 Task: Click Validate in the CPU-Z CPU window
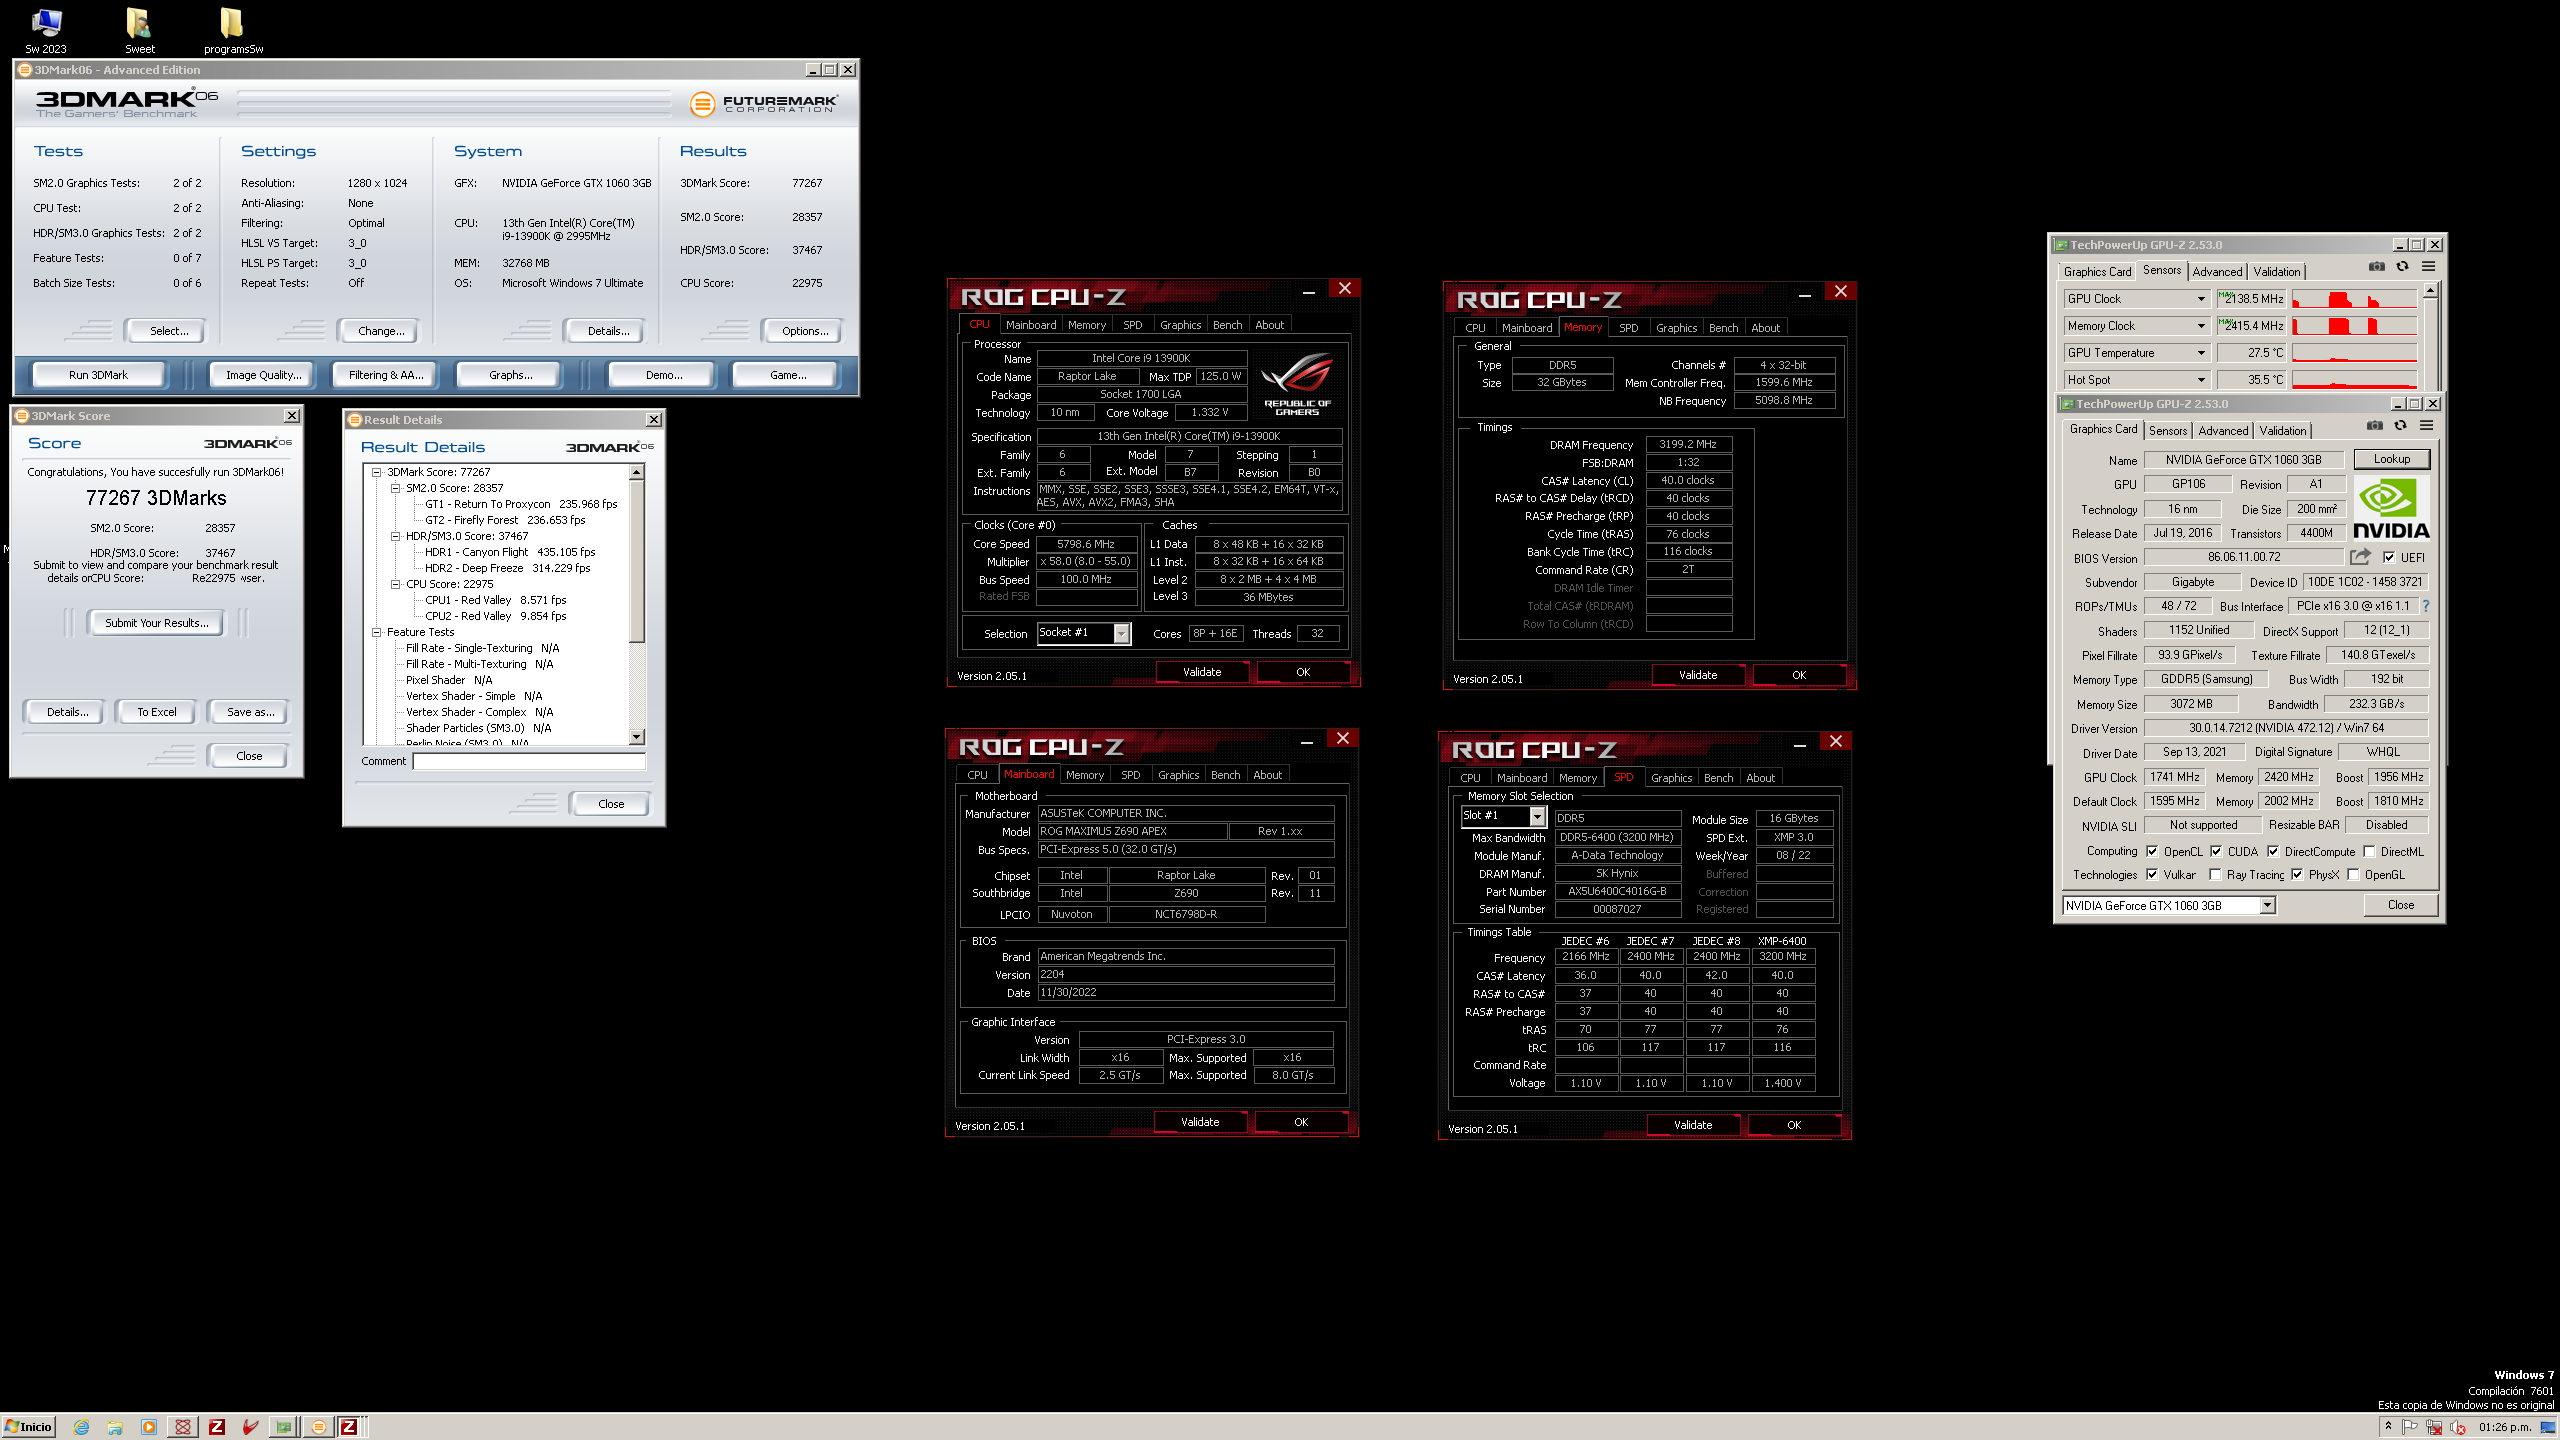coord(1202,672)
